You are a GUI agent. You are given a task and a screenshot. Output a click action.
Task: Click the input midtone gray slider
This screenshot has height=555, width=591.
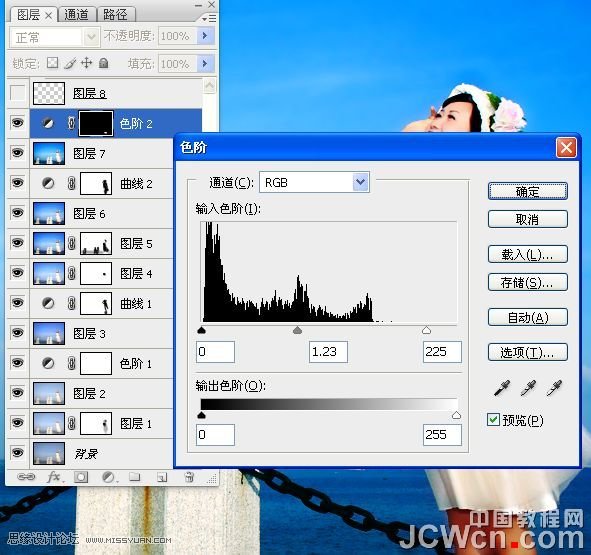(x=297, y=331)
